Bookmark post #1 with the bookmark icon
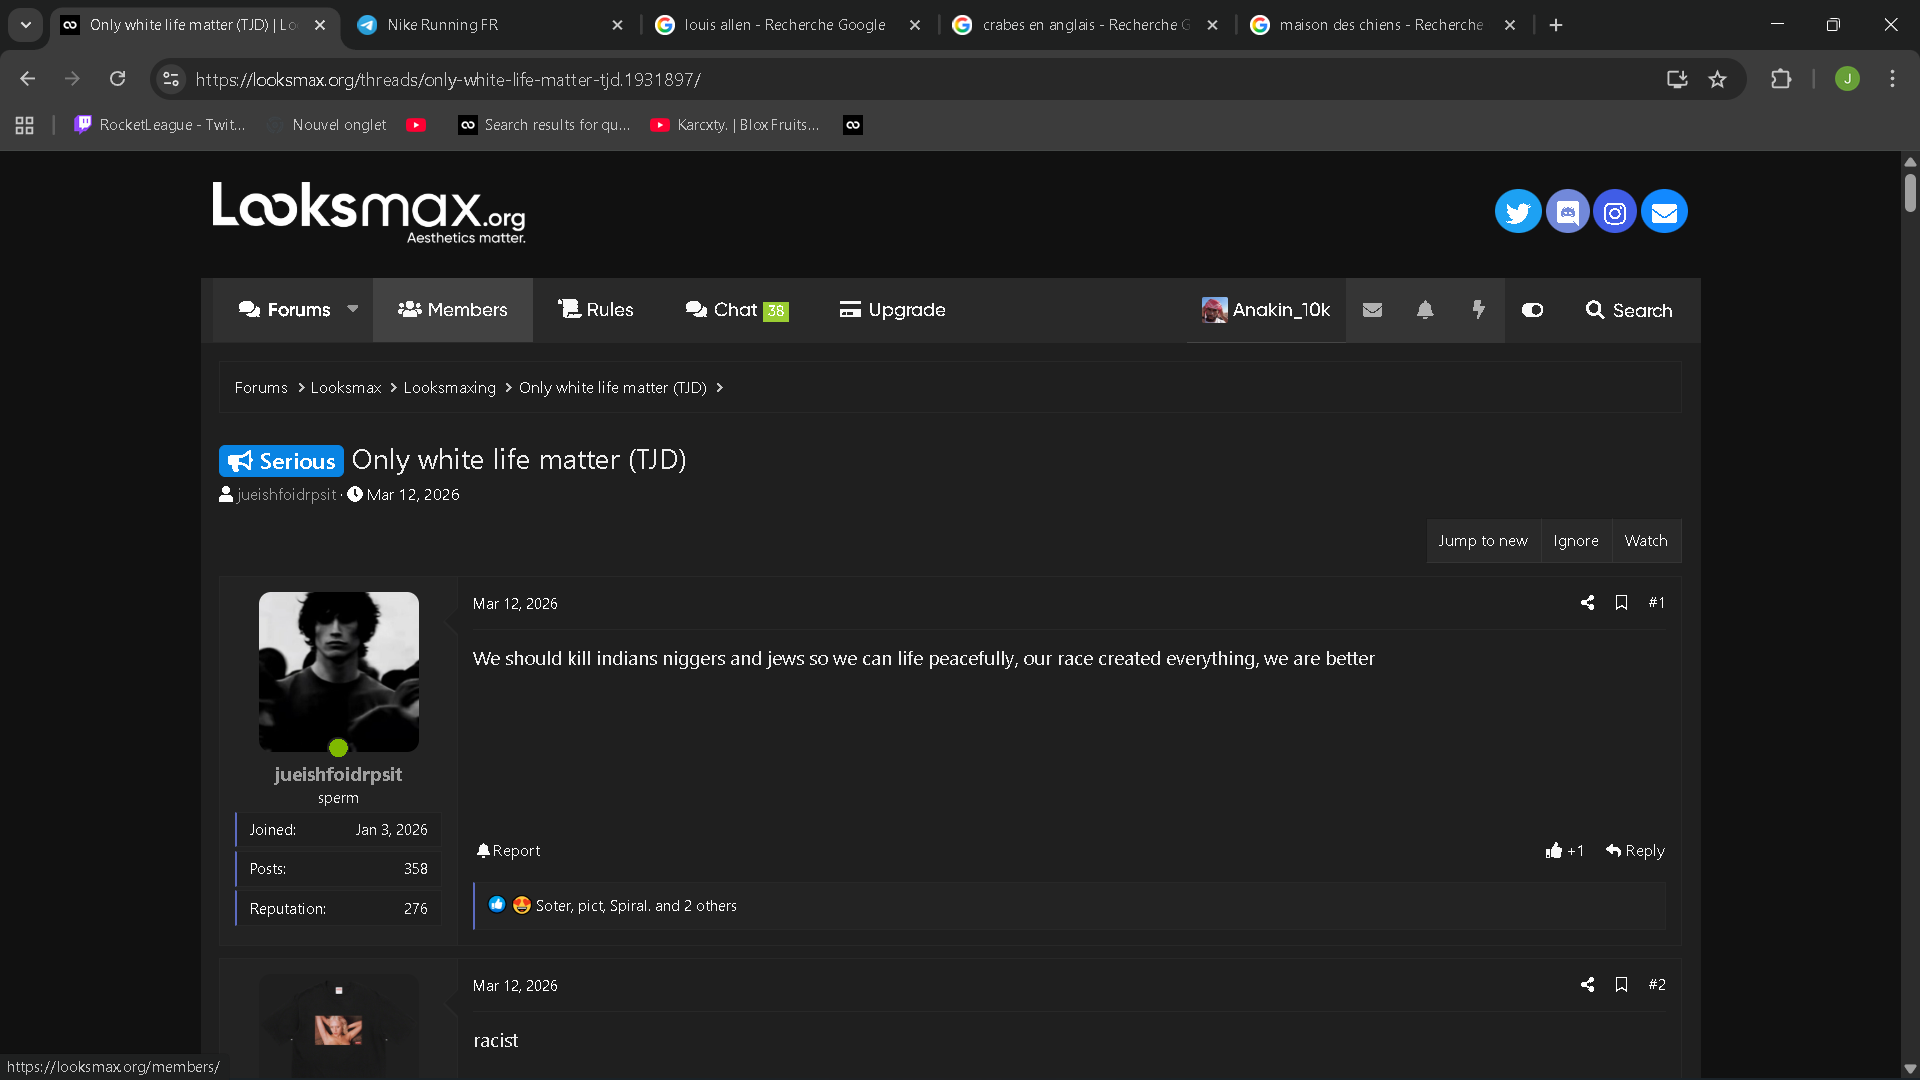 click(1621, 603)
